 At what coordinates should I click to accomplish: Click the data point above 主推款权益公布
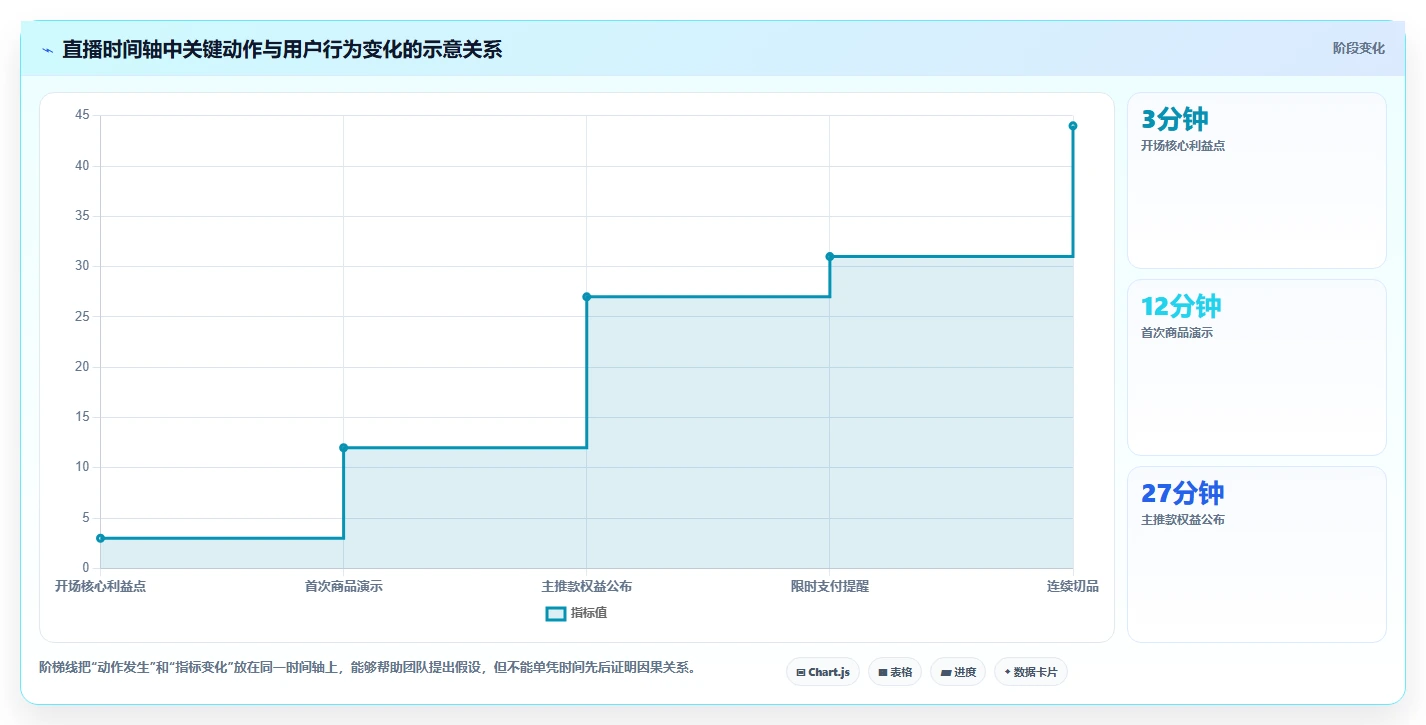pyautogui.click(x=587, y=296)
